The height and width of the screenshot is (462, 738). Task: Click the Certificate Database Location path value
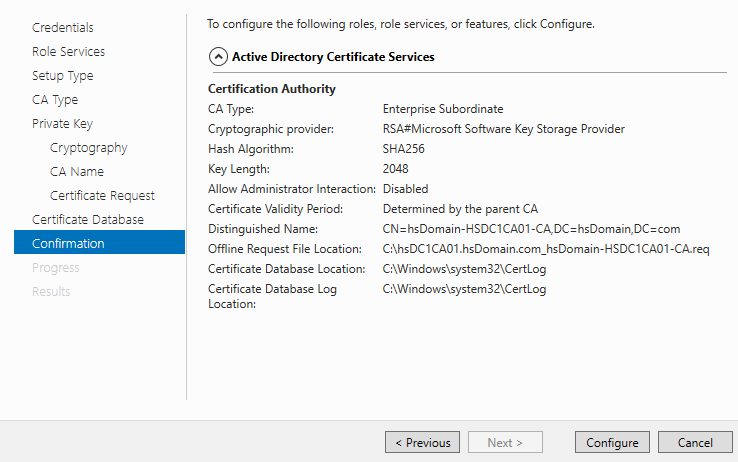tap(465, 269)
